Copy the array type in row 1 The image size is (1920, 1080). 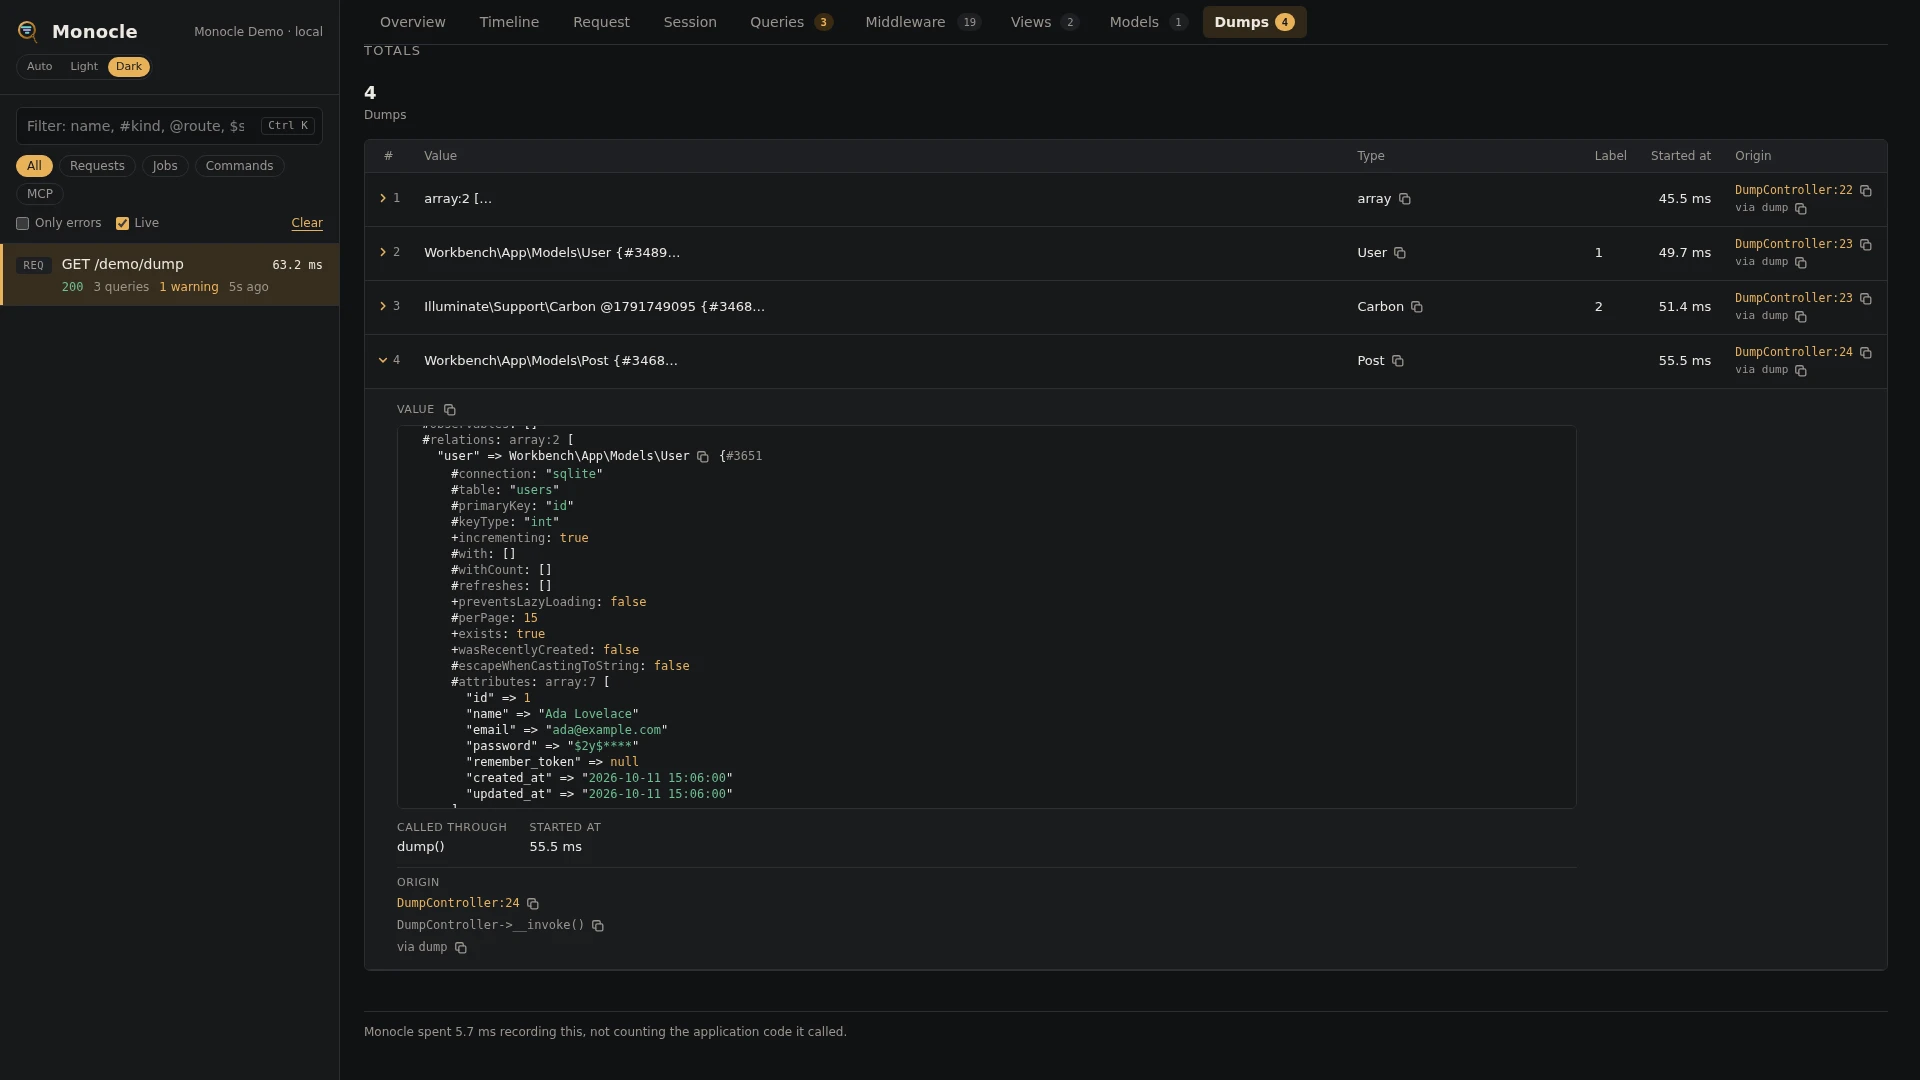coord(1405,199)
